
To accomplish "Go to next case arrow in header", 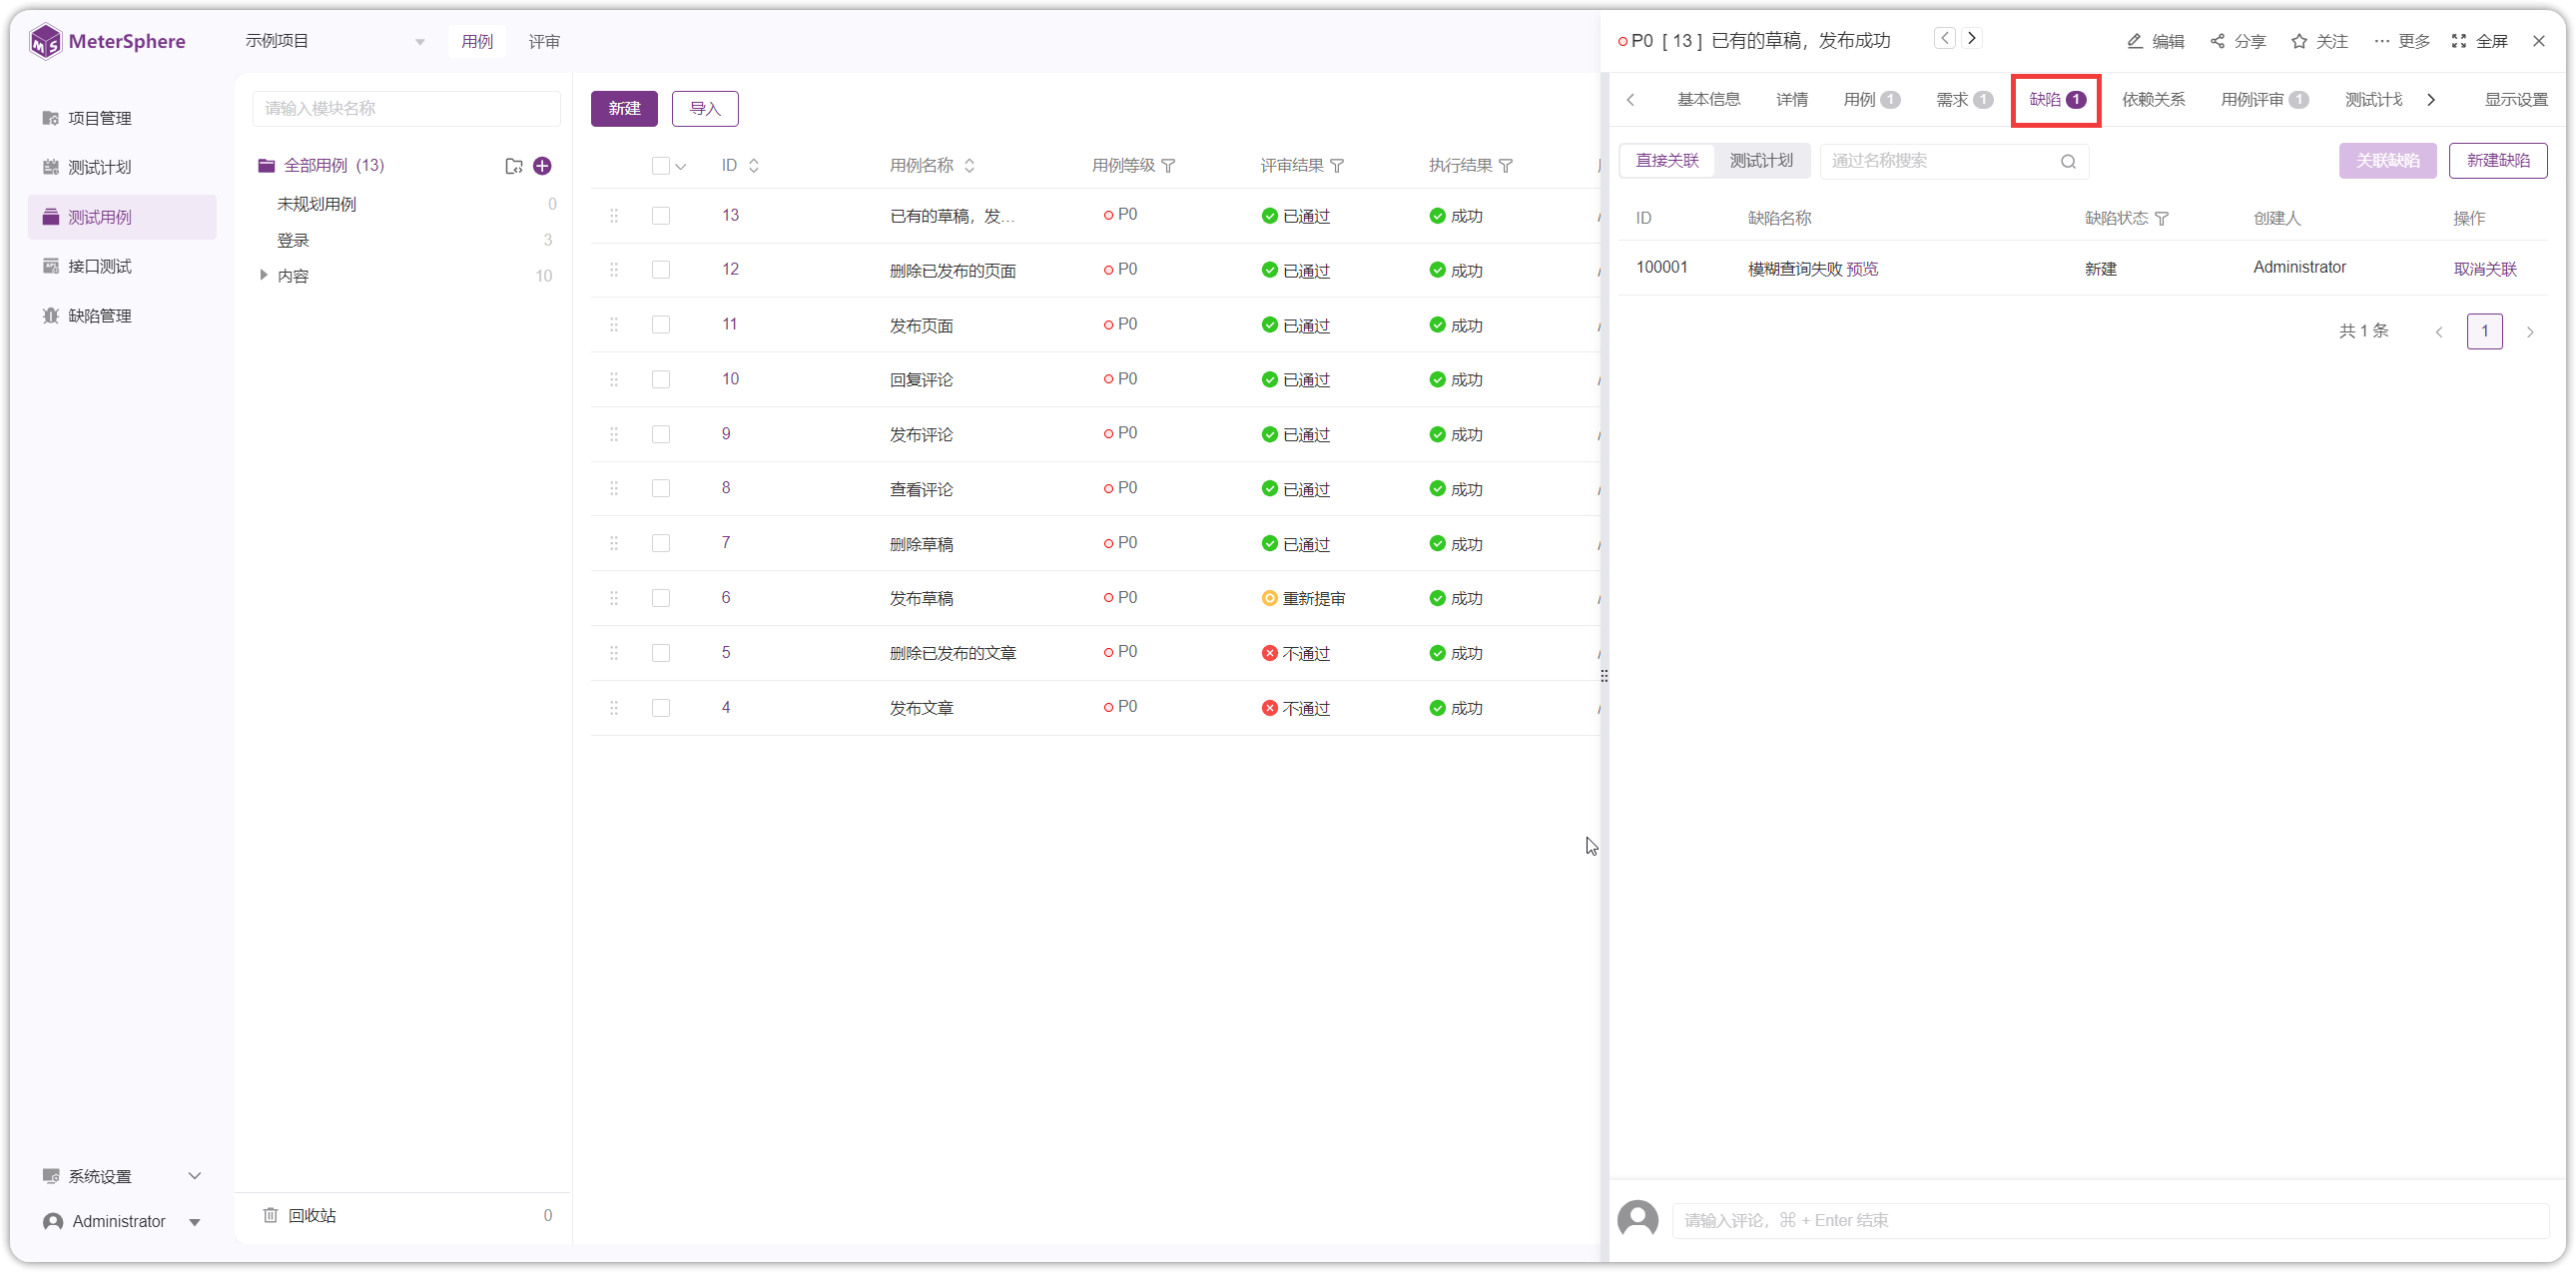I will click(1972, 38).
